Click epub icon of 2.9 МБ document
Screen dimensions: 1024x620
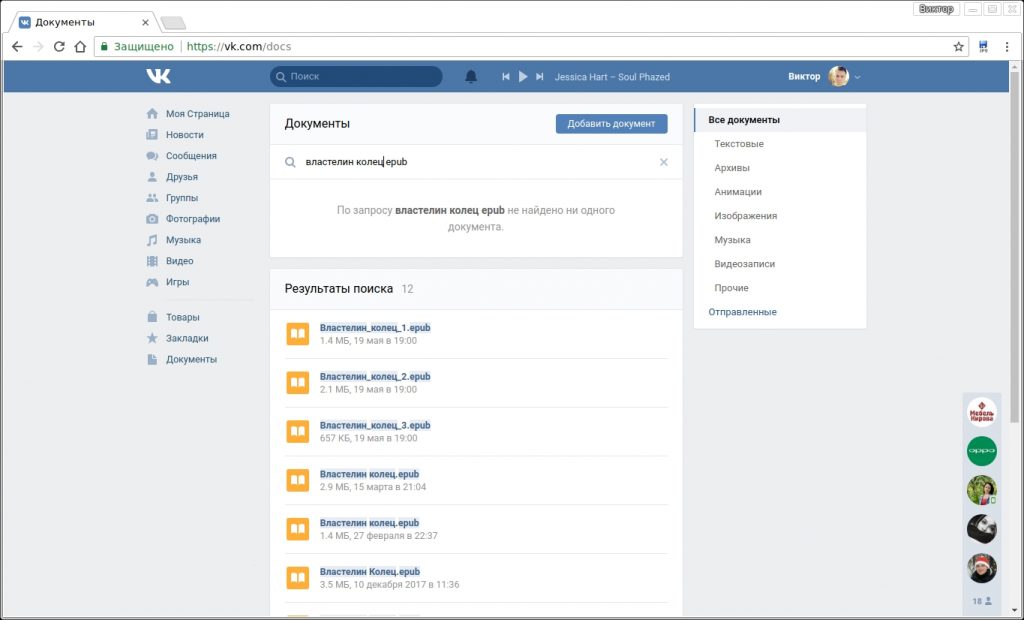pos(298,480)
